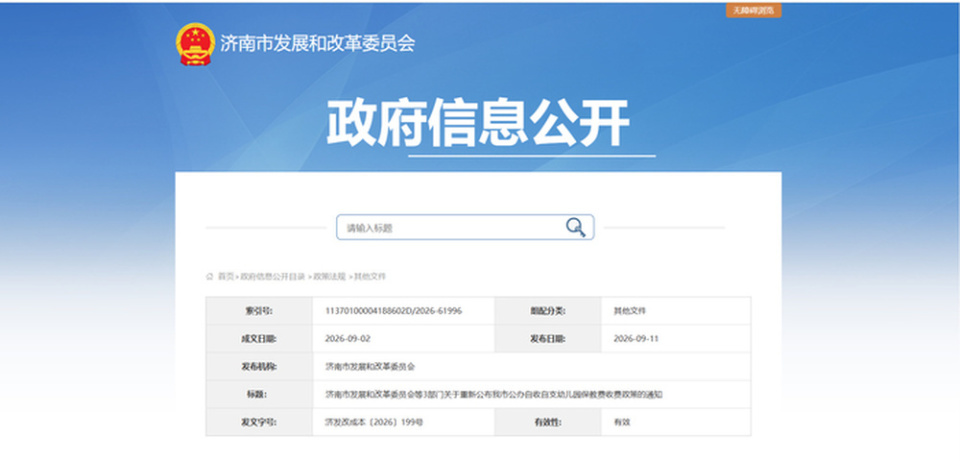Open the orange 无障碍浏览 accessibility button
This screenshot has height=461, width=960.
pyautogui.click(x=753, y=10)
